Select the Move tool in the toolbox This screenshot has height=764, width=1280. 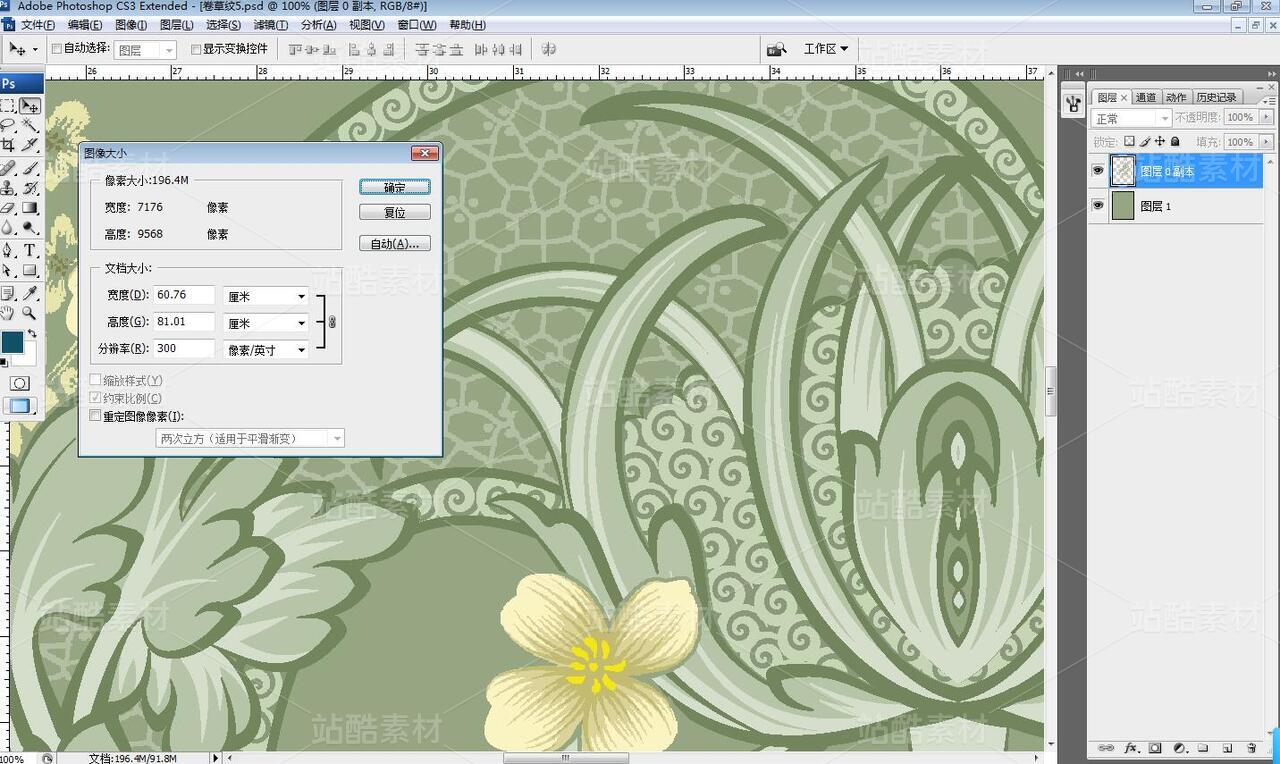pyautogui.click(x=30, y=105)
